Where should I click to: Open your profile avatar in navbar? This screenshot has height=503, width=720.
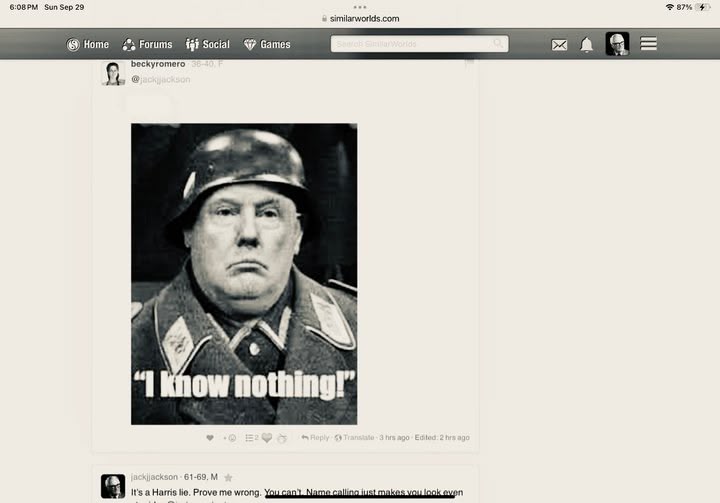(x=617, y=44)
